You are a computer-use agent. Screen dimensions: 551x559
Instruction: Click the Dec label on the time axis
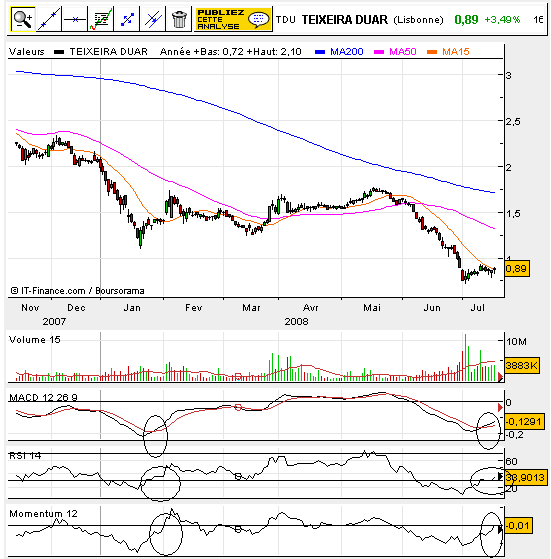point(76,308)
